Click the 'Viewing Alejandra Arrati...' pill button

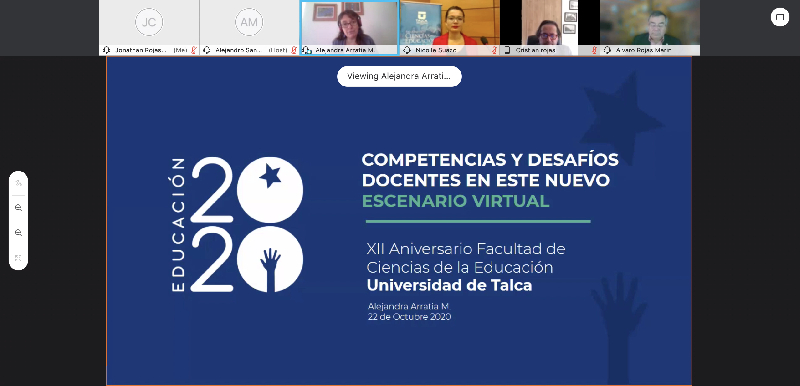coord(399,76)
